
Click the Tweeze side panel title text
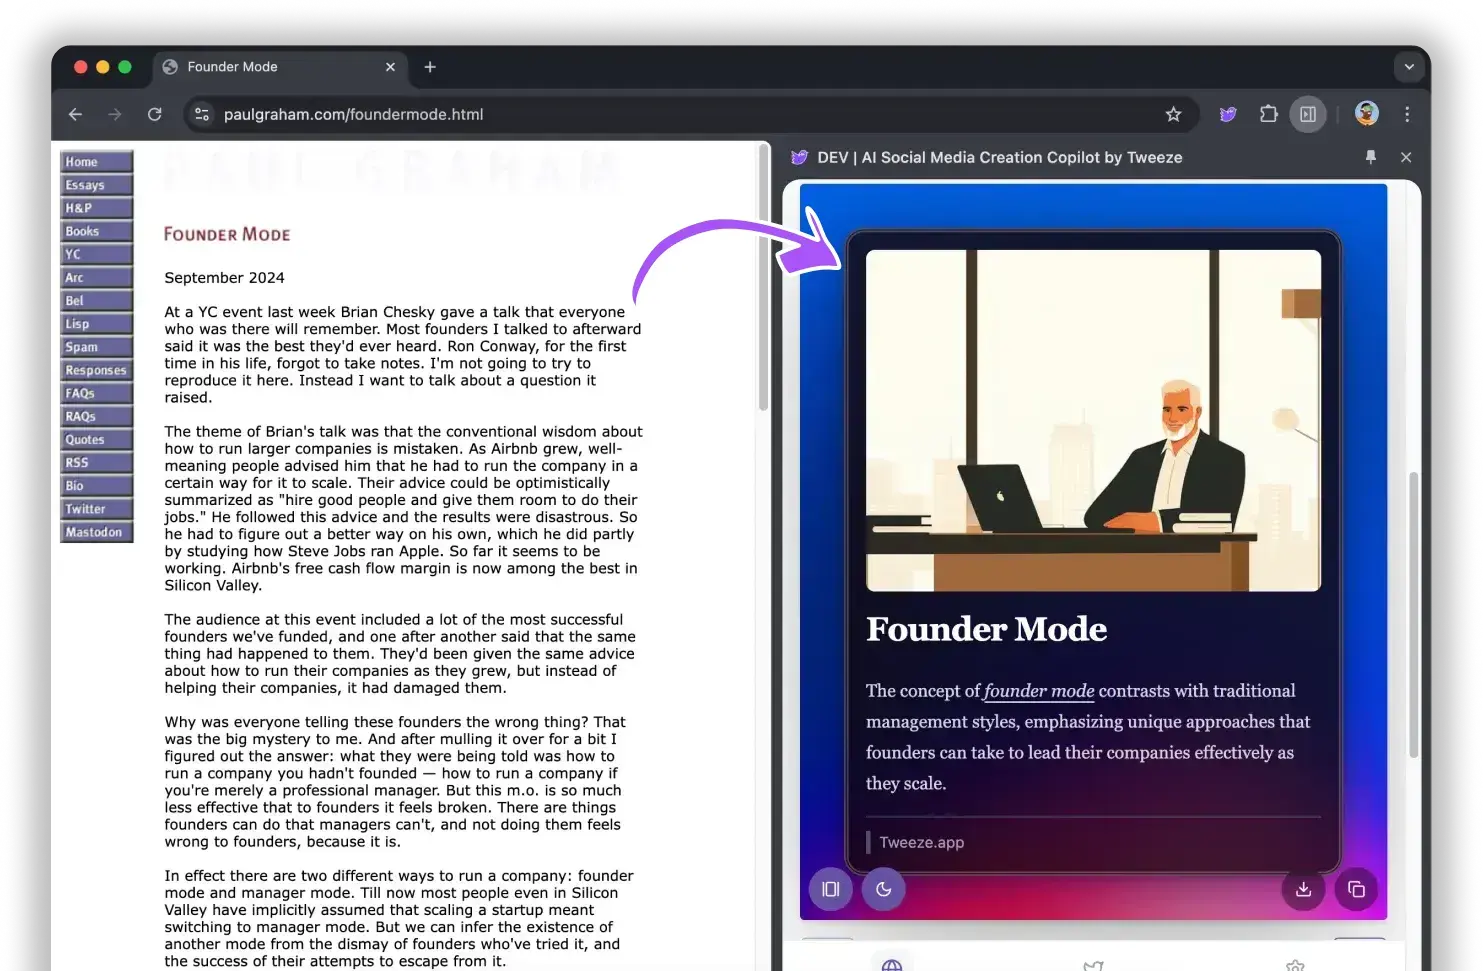point(999,157)
